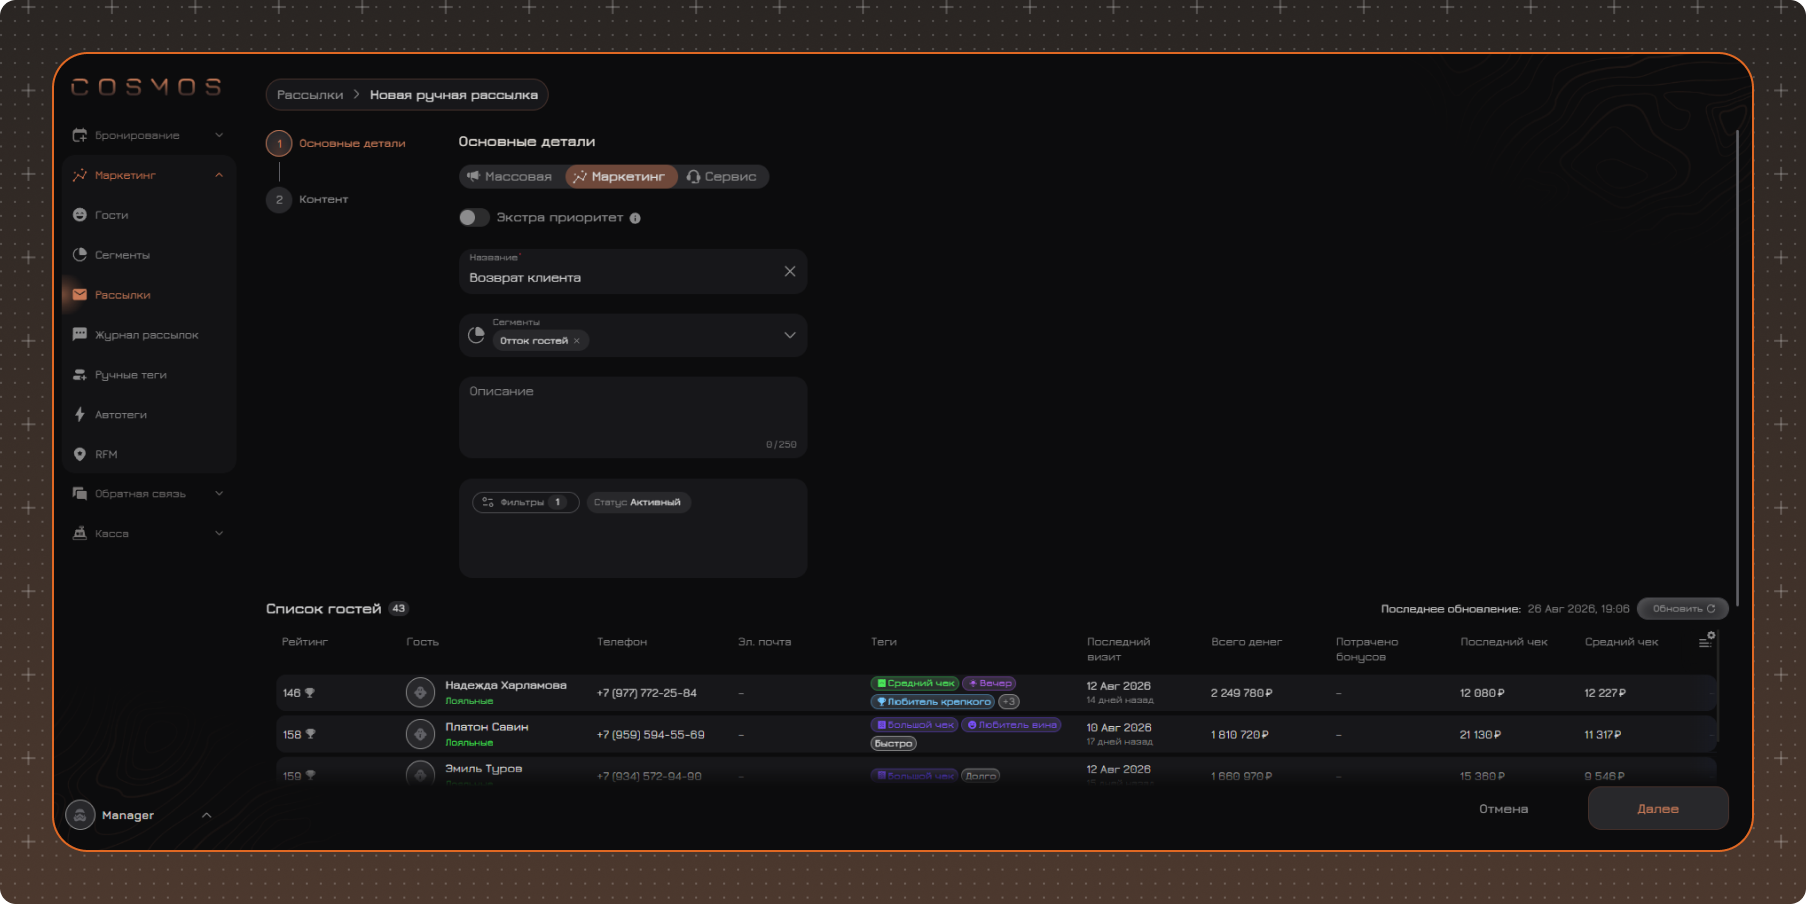The height and width of the screenshot is (904, 1806).
Task: Select the Сервис mailing type
Action: tap(722, 177)
